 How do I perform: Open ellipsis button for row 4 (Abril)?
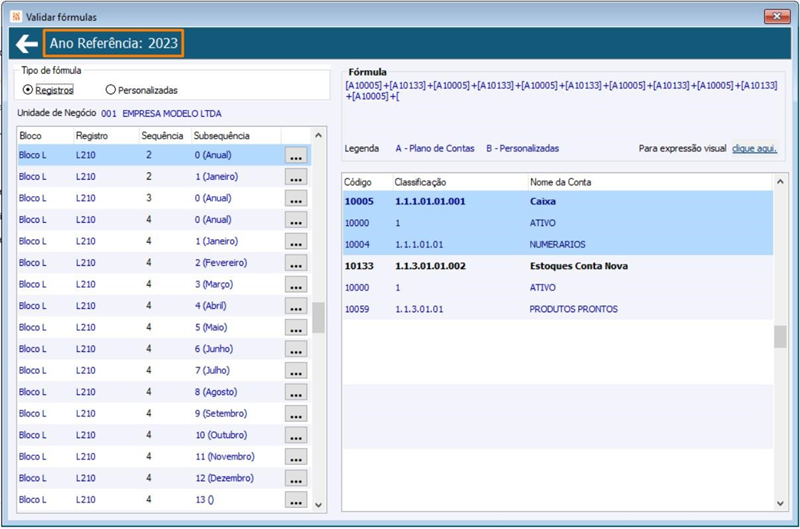click(x=296, y=306)
